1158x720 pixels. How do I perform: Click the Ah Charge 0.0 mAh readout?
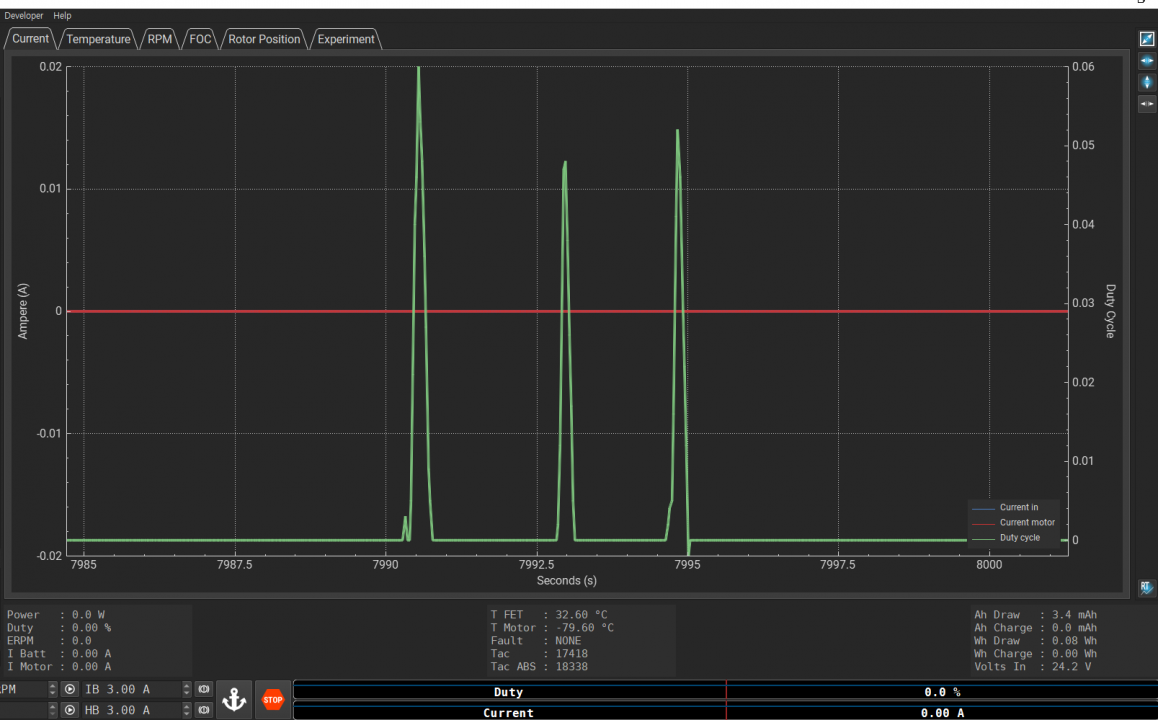(1035, 628)
